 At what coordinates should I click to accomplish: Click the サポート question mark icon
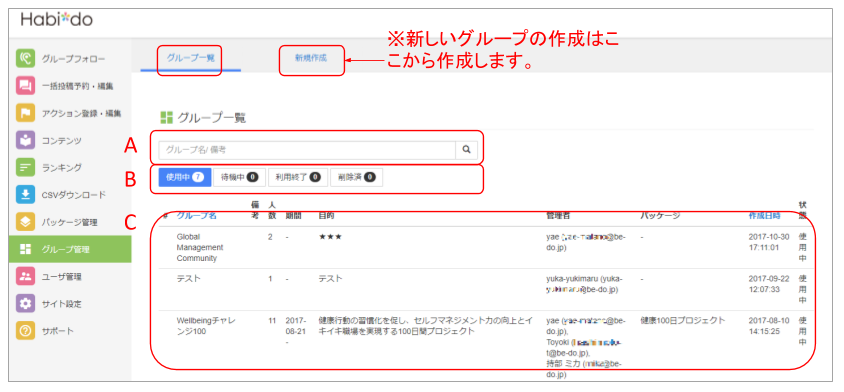(25, 331)
